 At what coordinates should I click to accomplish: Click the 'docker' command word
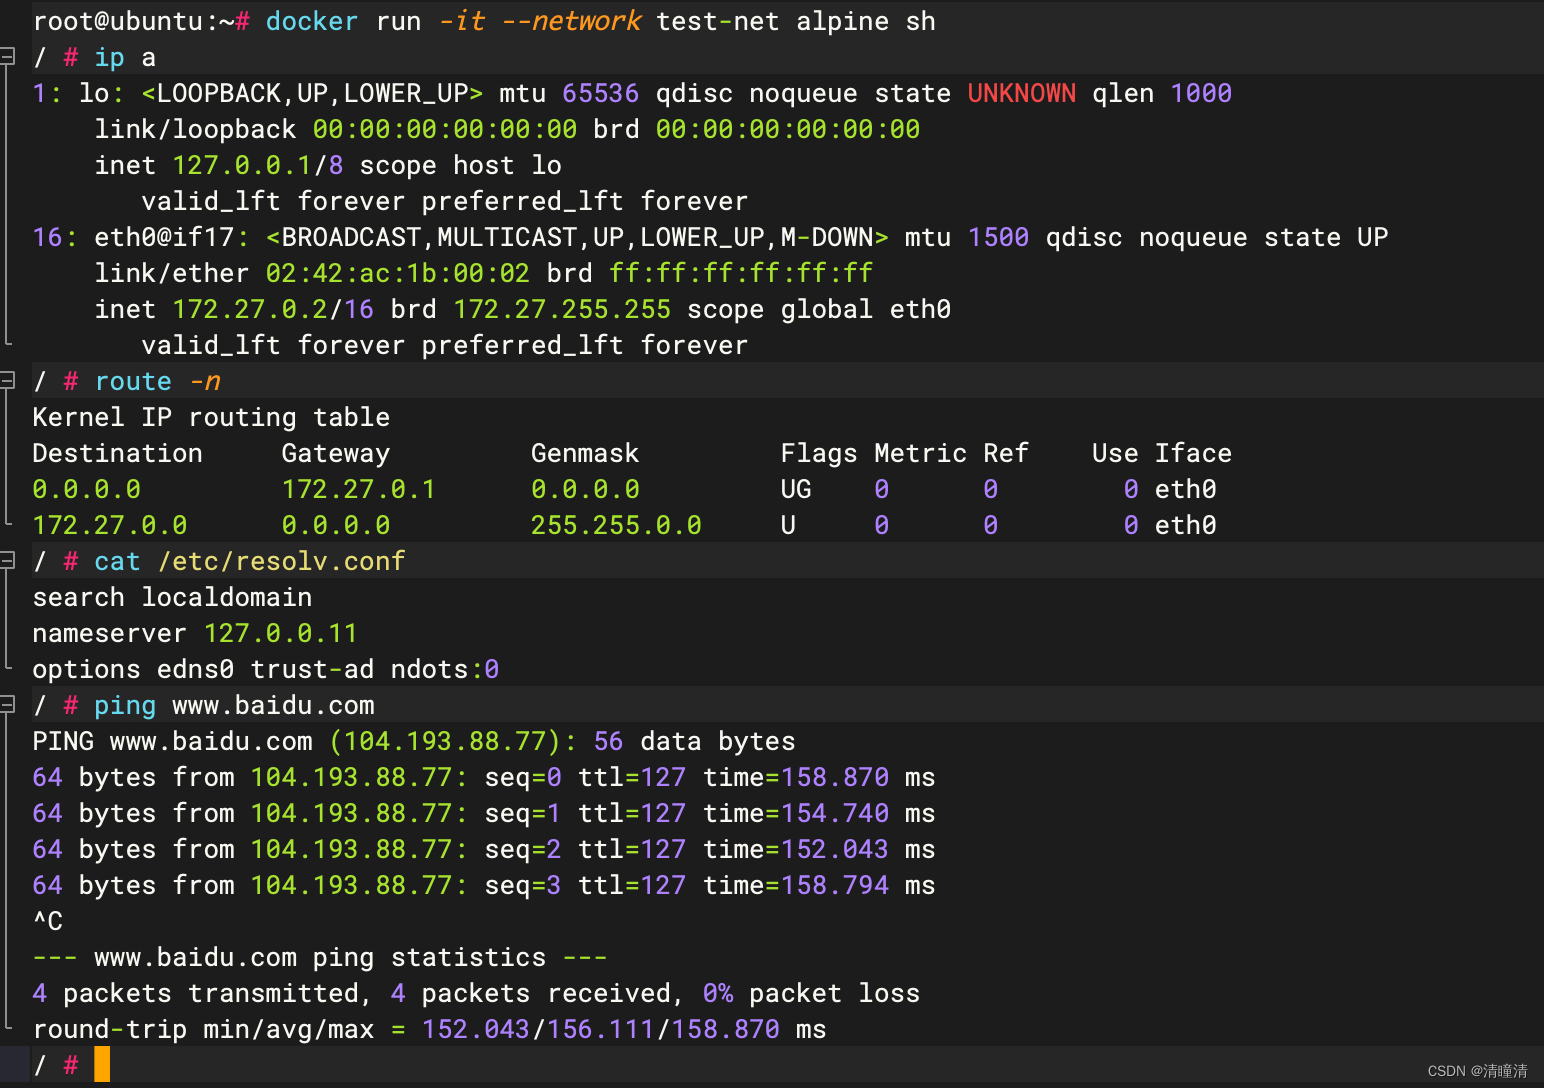[x=311, y=21]
